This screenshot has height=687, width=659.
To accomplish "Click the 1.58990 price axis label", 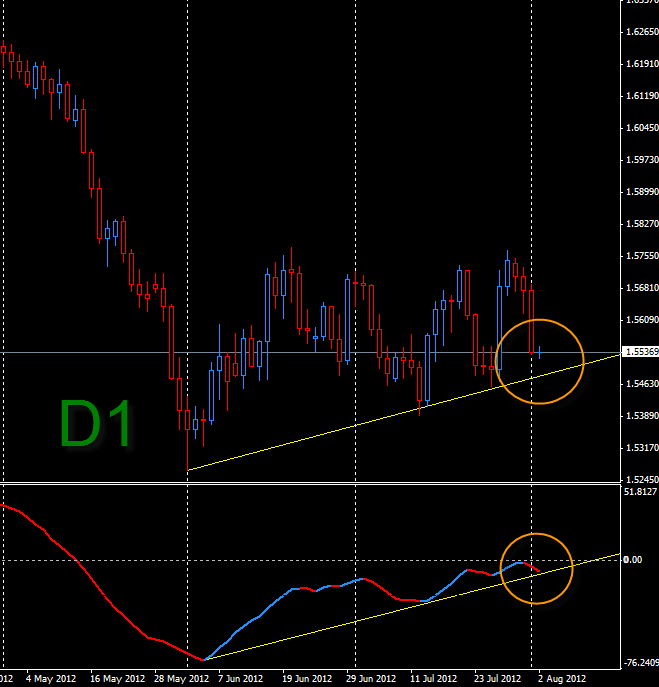I will tap(642, 192).
